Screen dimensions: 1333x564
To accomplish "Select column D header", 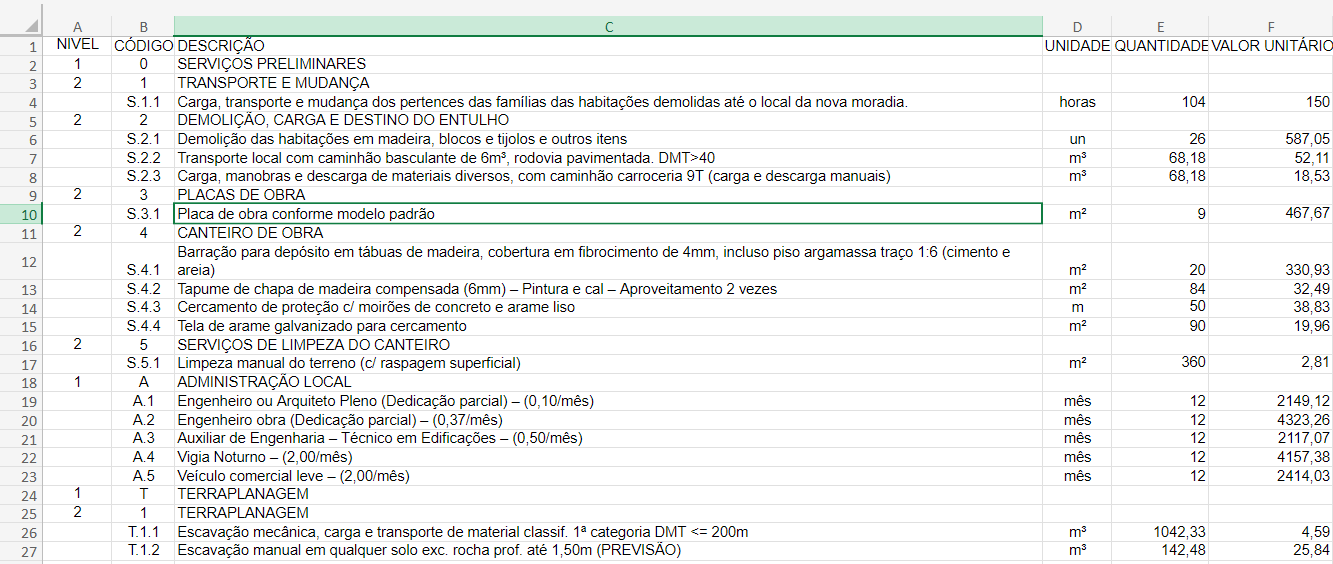I will click(1077, 27).
